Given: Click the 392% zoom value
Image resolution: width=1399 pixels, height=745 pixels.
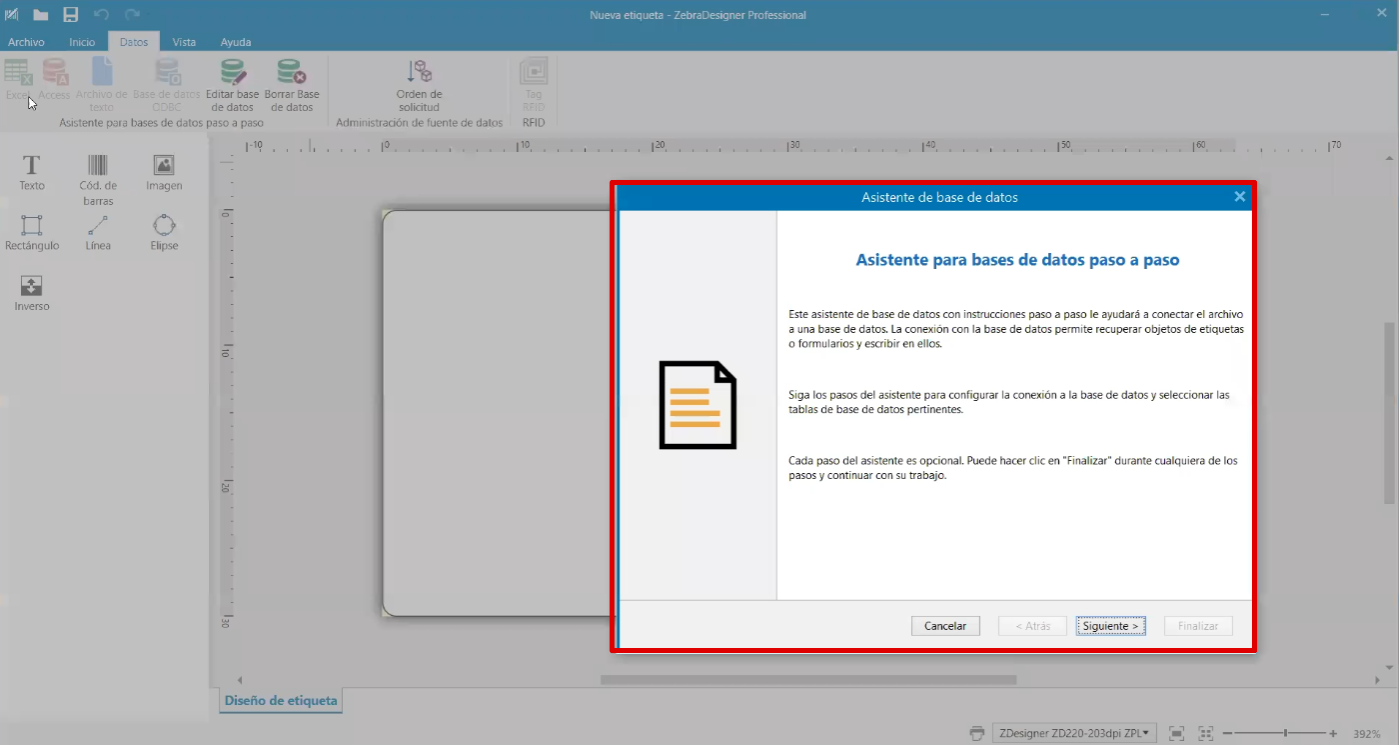Looking at the screenshot, I should click(x=1367, y=733).
